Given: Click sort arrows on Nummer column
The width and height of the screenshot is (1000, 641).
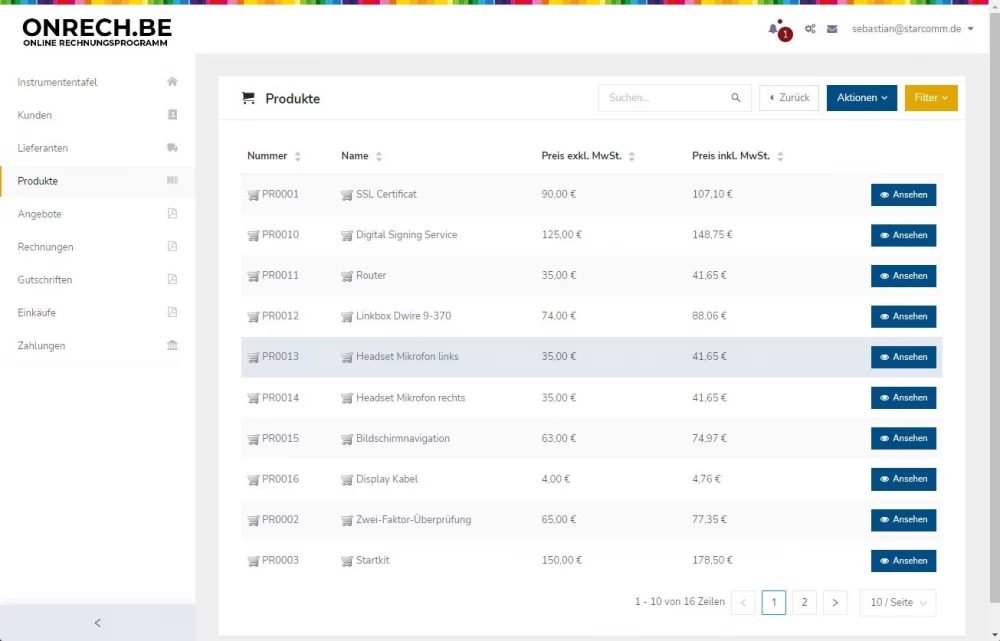Looking at the screenshot, I should pos(298,157).
